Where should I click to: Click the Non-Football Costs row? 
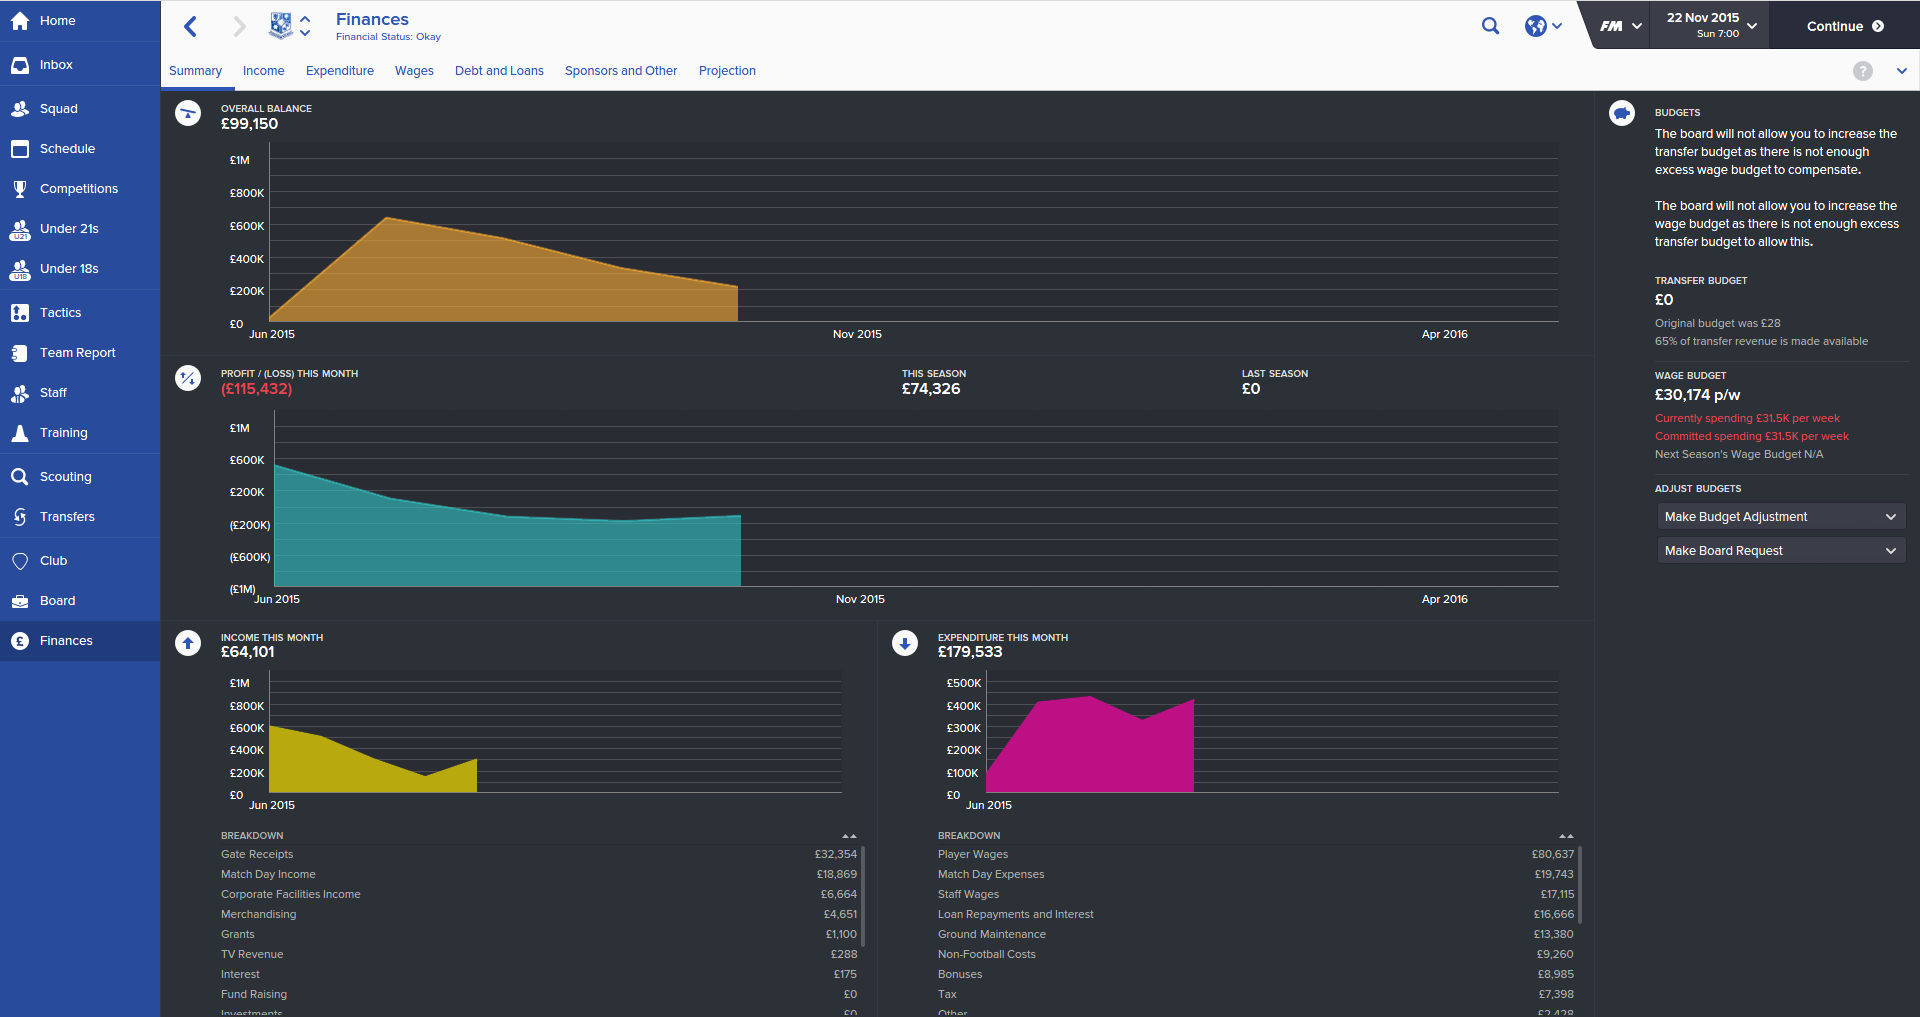[1256, 955]
